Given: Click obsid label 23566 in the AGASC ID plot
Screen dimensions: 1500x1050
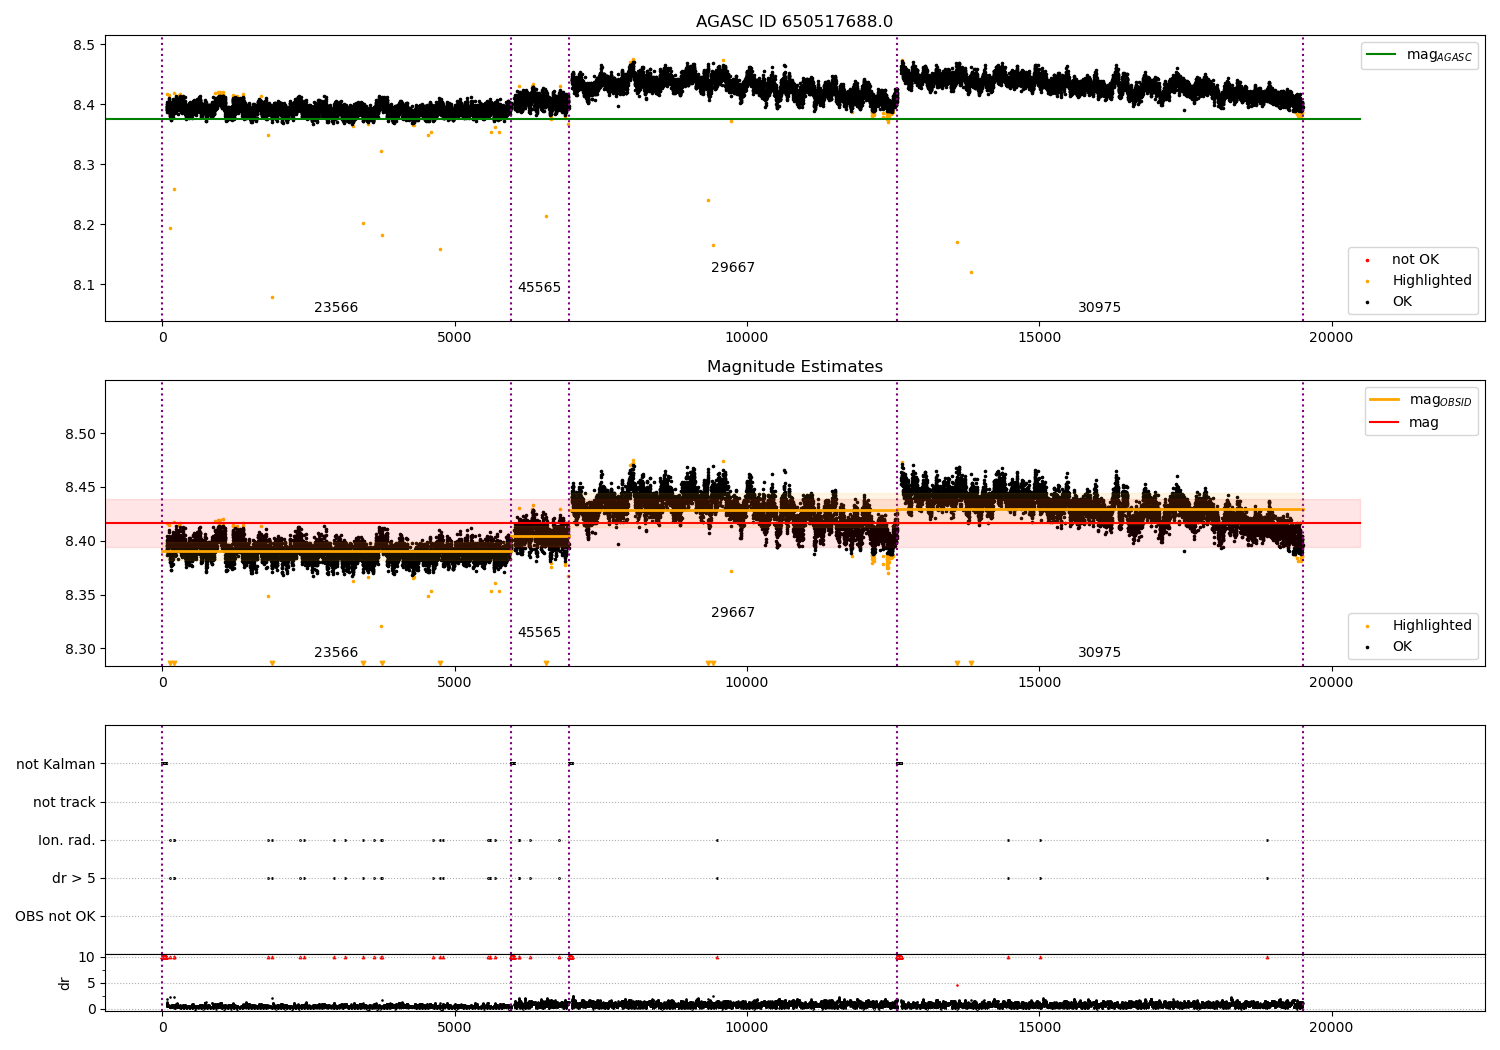Looking at the screenshot, I should (x=336, y=308).
